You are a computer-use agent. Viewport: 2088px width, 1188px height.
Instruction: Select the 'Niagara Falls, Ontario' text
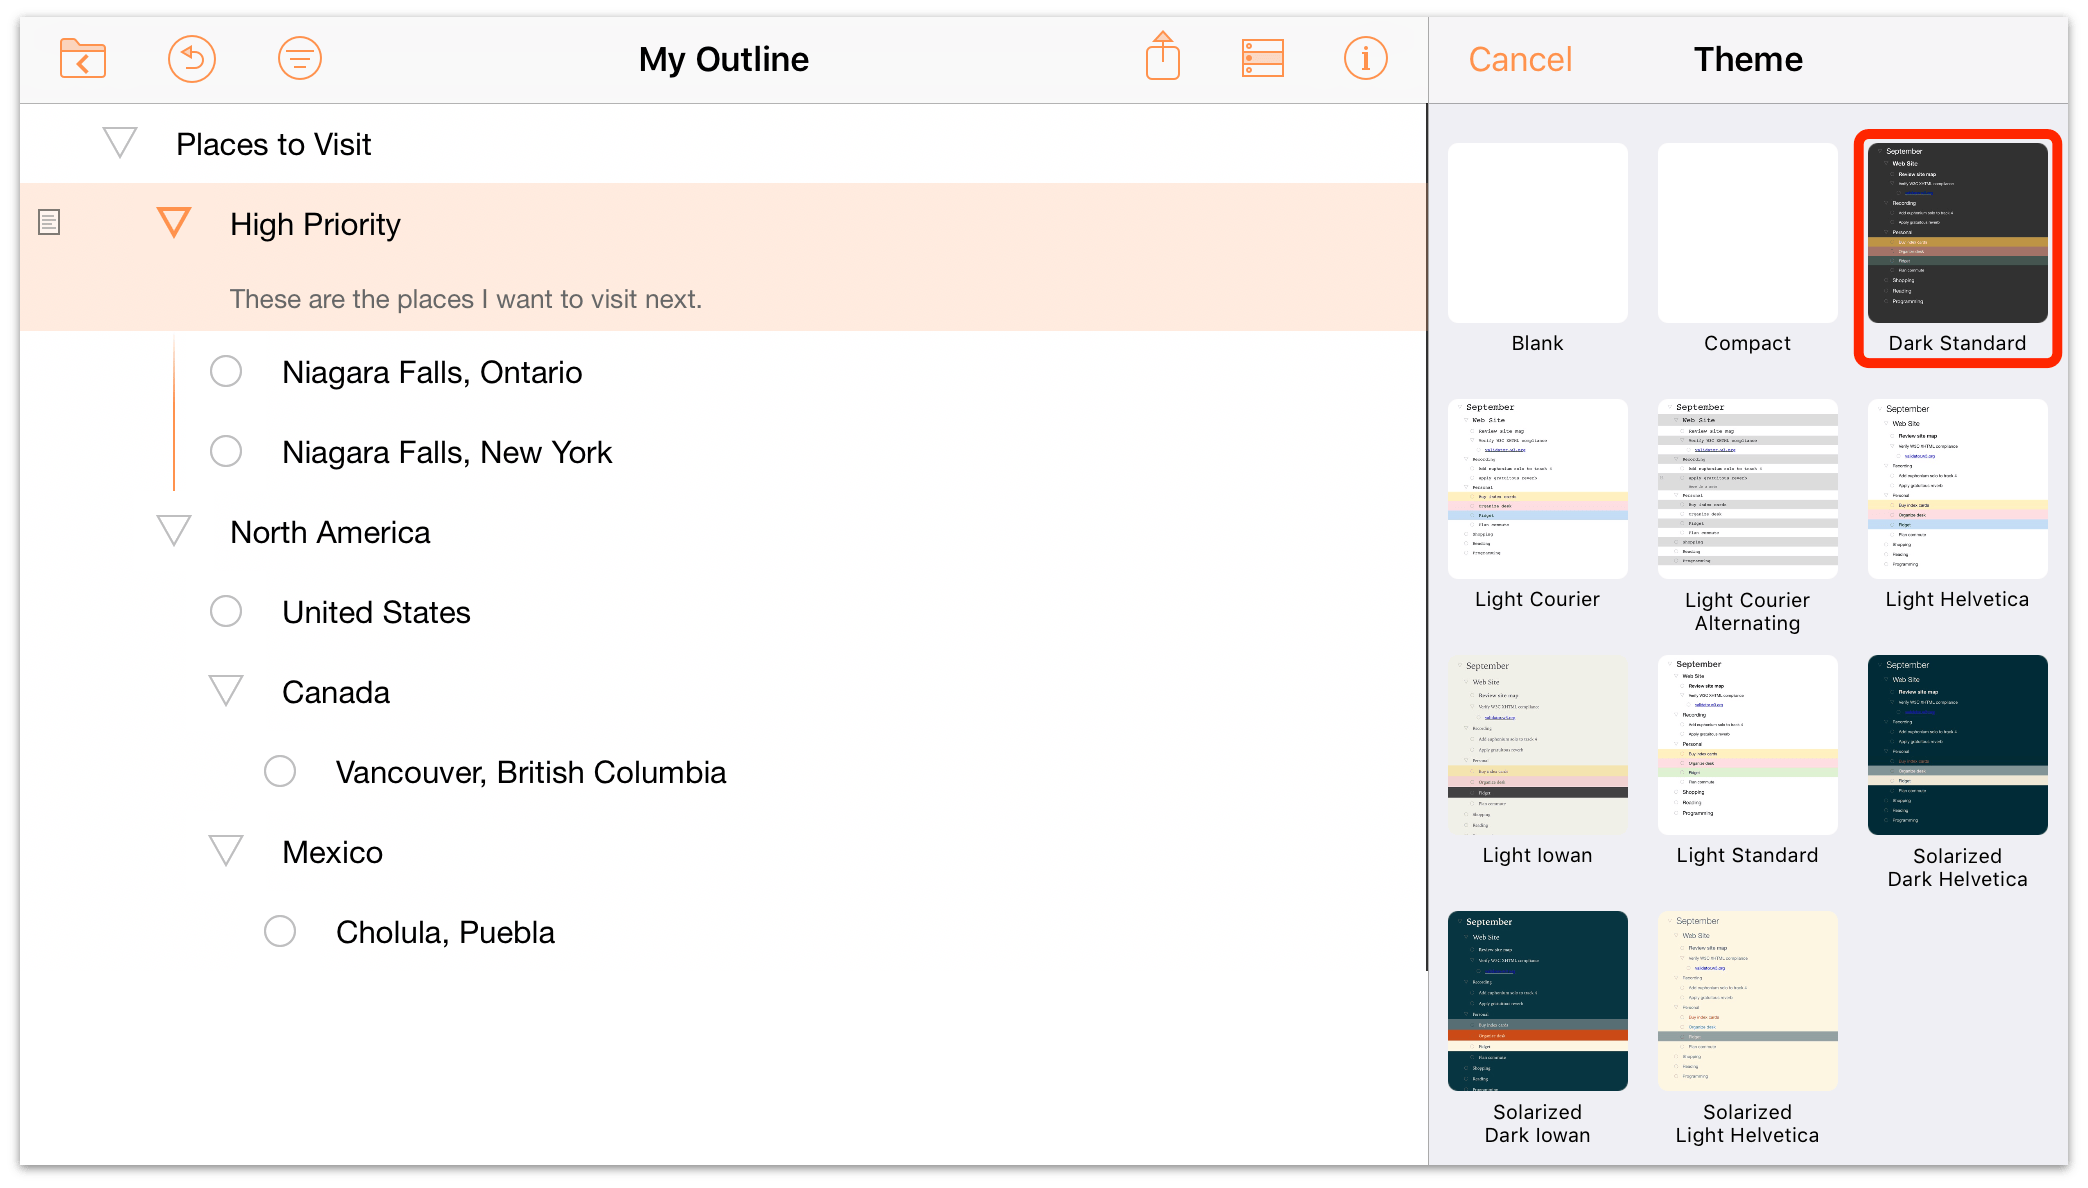(432, 372)
